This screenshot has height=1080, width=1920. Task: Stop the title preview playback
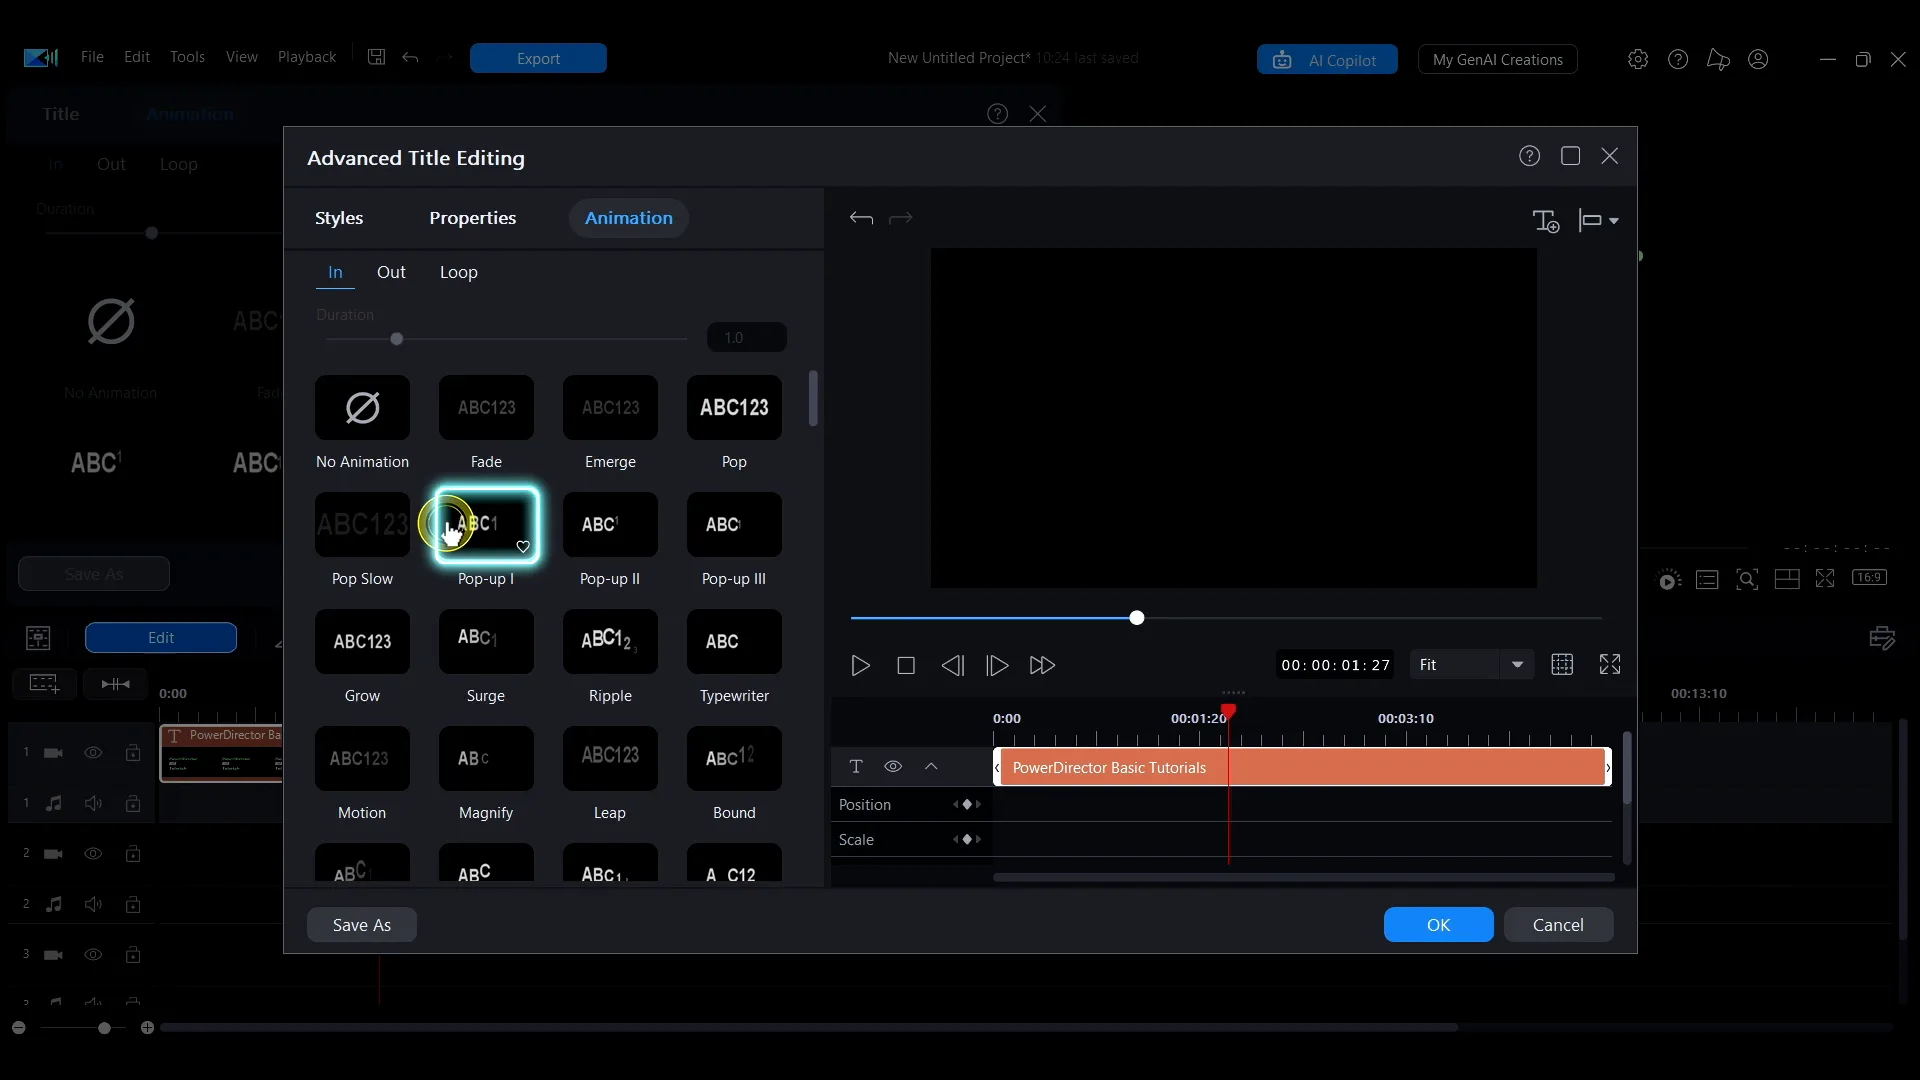[x=906, y=665]
